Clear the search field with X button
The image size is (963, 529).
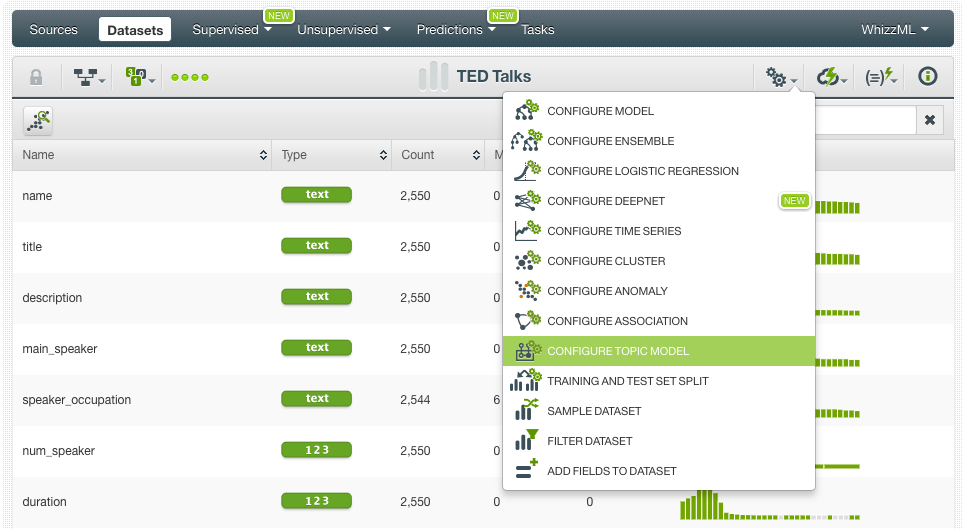point(929,120)
